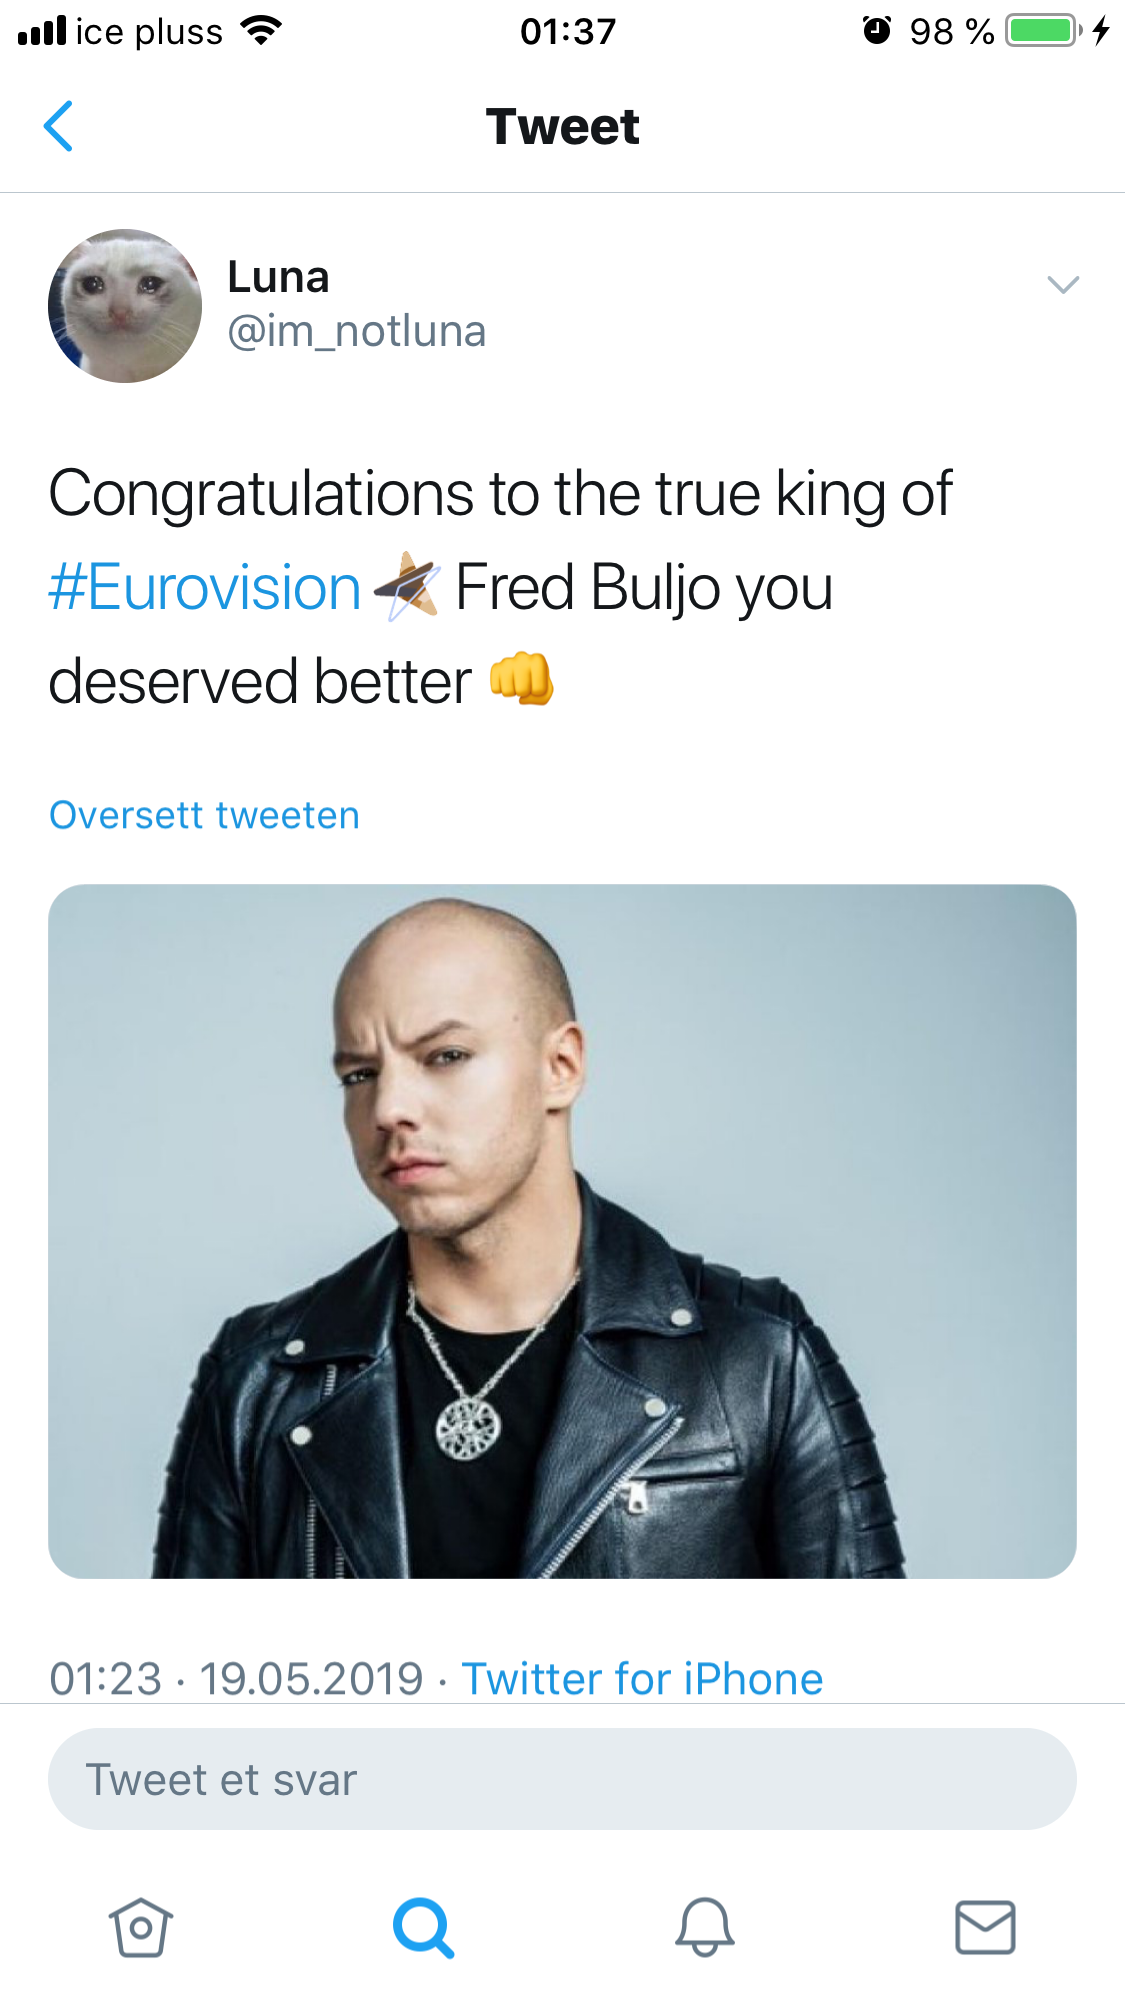
Task: Tap the battery indicator in status bar
Action: coord(1045,31)
